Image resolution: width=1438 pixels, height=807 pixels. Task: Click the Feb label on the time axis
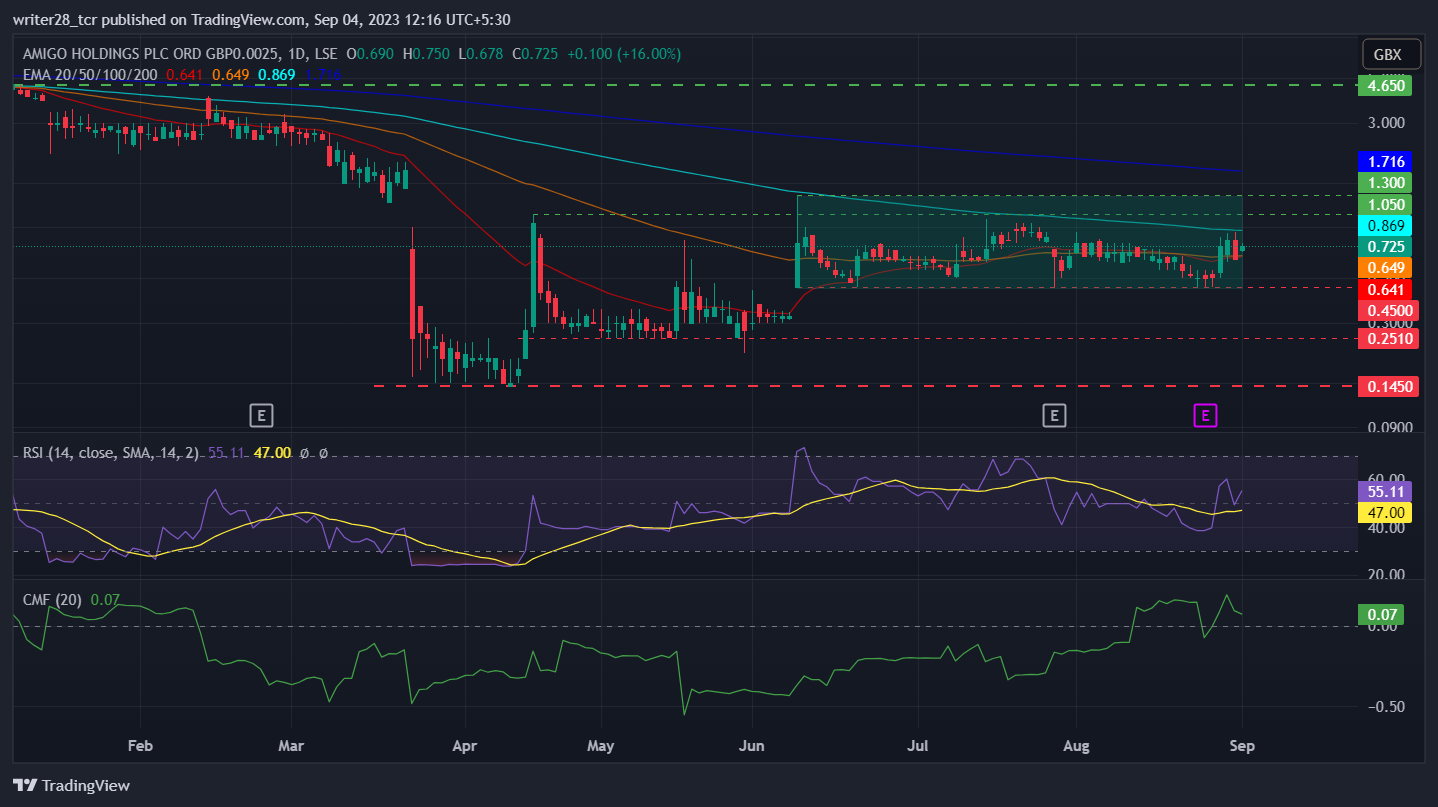click(140, 746)
